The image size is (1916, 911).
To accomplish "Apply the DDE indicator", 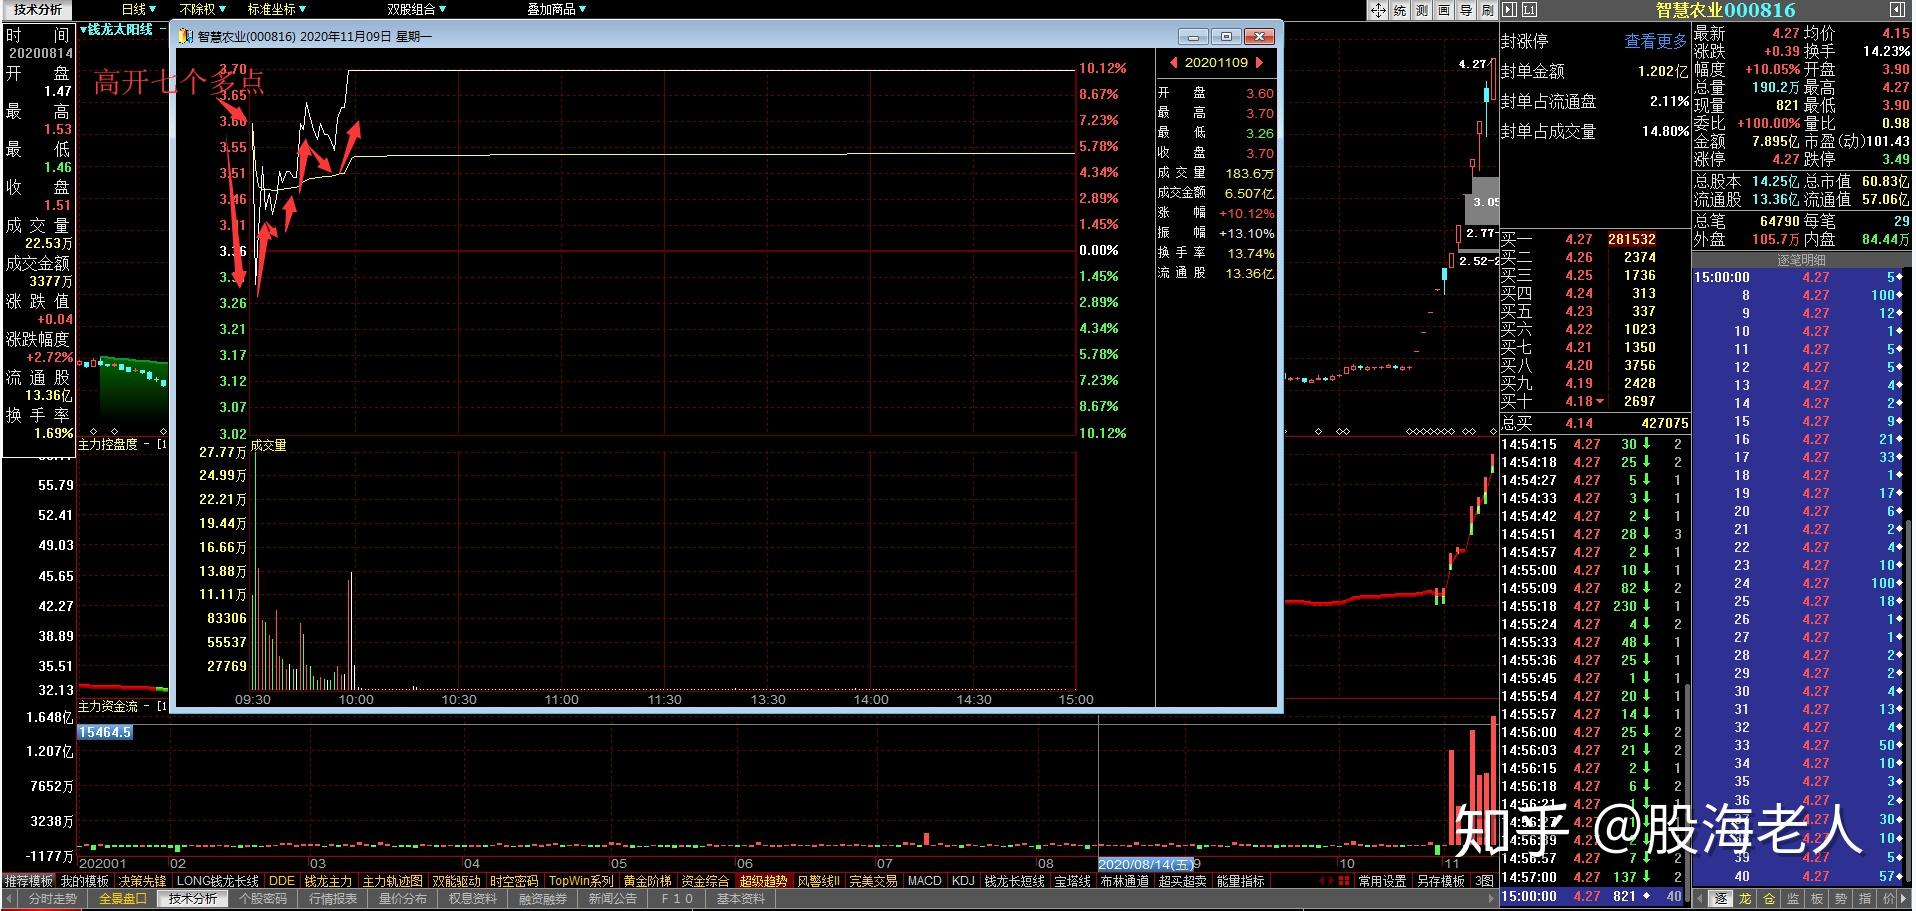I will 282,881.
